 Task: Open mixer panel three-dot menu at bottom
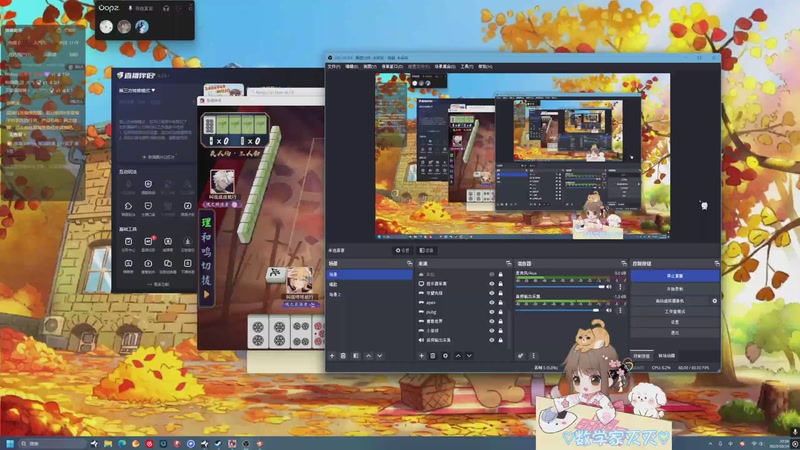533,356
